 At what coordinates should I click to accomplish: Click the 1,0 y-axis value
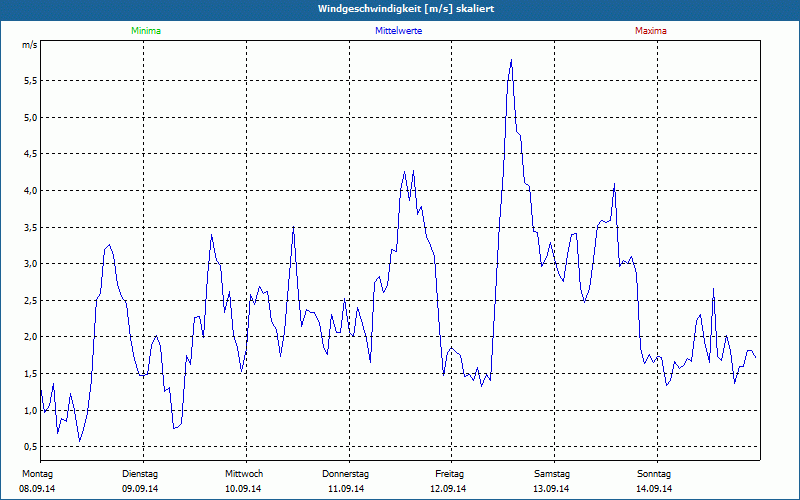tap(31, 410)
